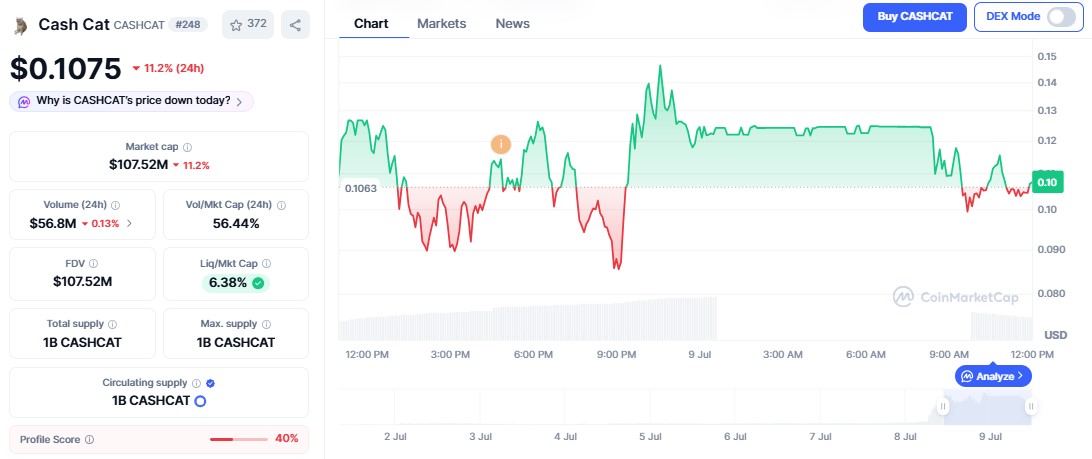
Task: Switch to the Markets tab
Action: pyautogui.click(x=442, y=24)
